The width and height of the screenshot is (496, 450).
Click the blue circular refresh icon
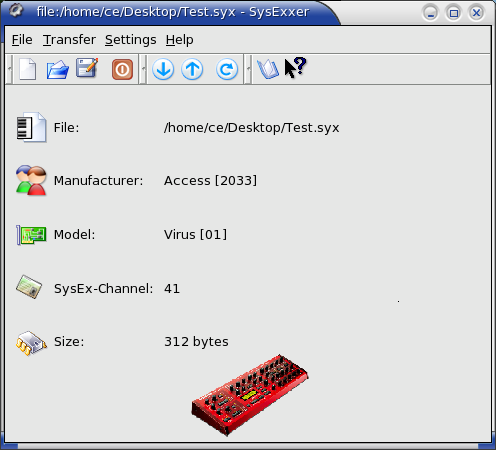point(227,69)
